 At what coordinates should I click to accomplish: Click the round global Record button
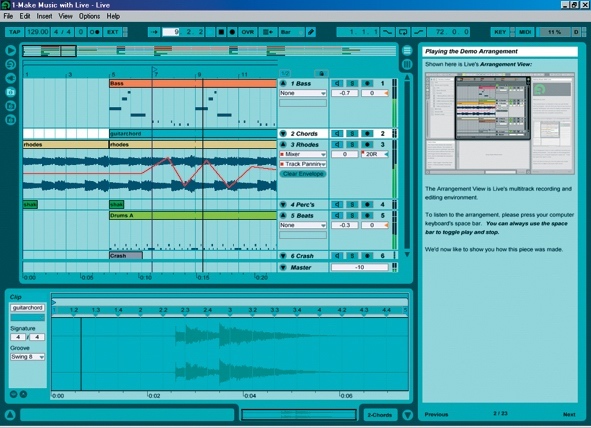(x=232, y=32)
